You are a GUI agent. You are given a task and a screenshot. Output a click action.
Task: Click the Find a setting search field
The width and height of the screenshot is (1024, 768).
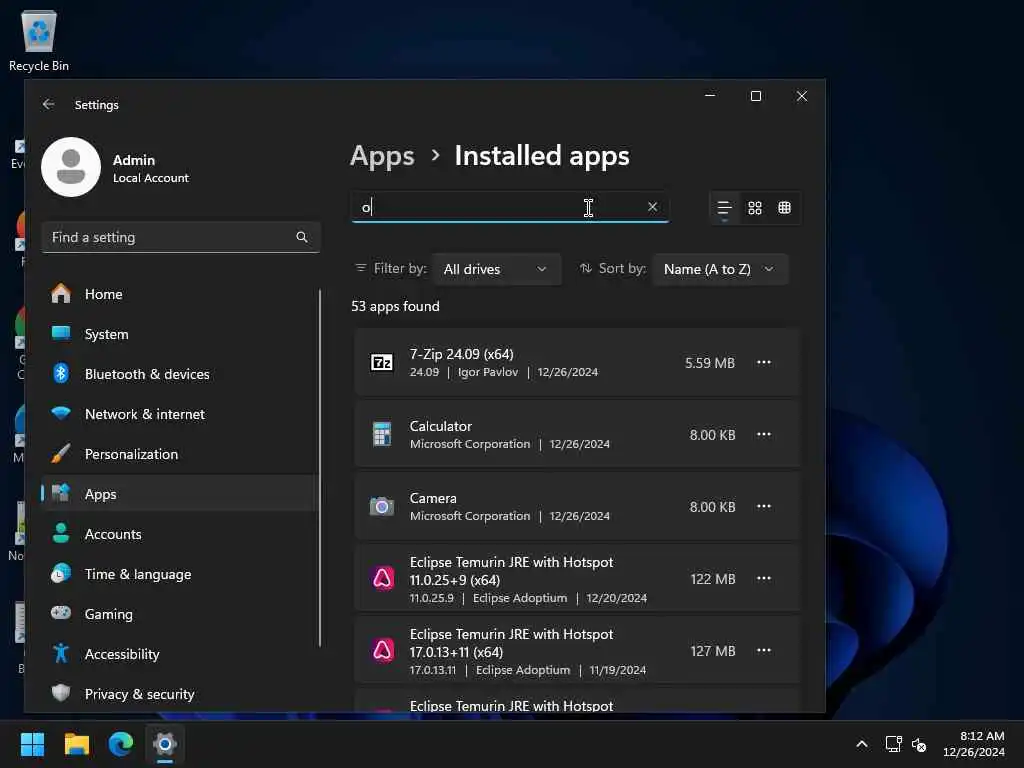180,237
